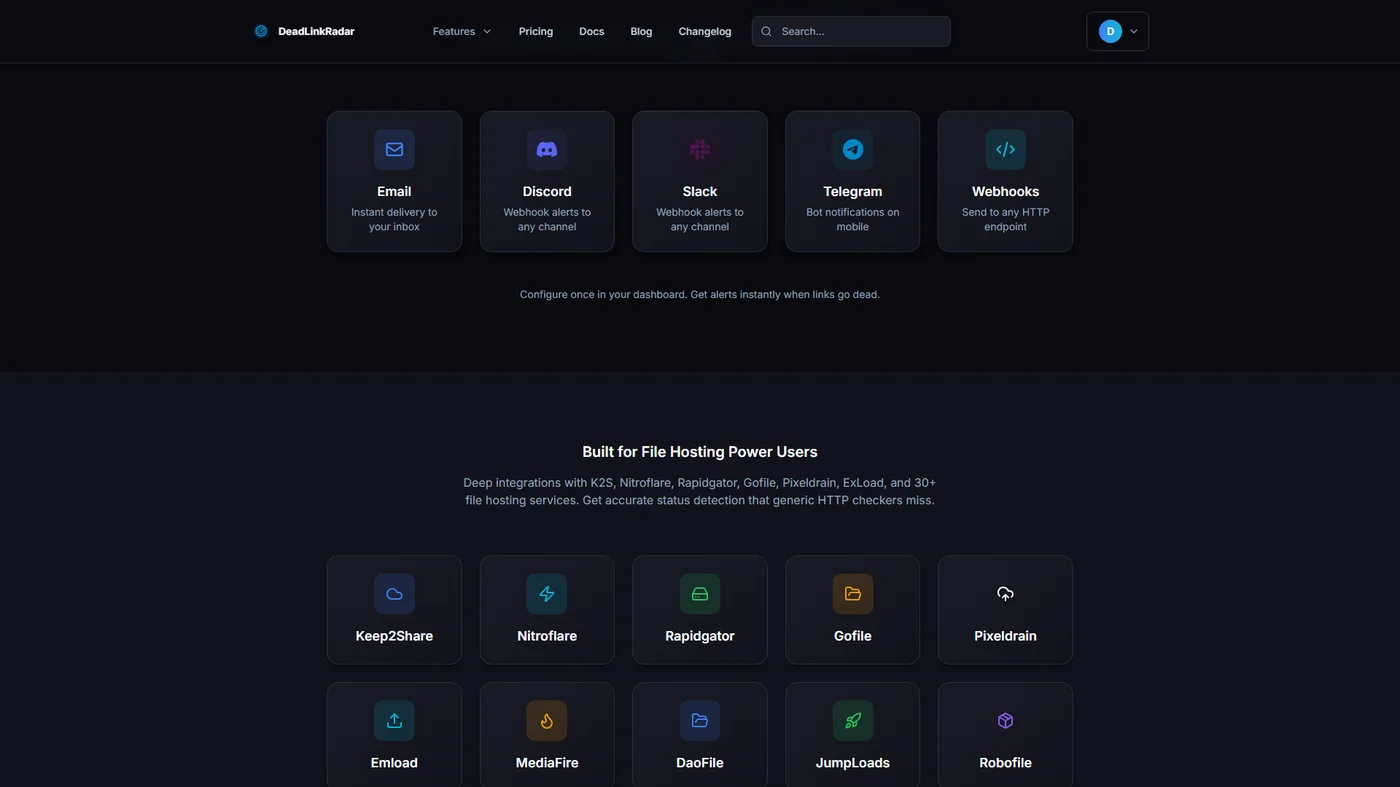Viewport: 1400px width, 787px height.
Task: Click the Email envelope icon
Action: (394, 149)
